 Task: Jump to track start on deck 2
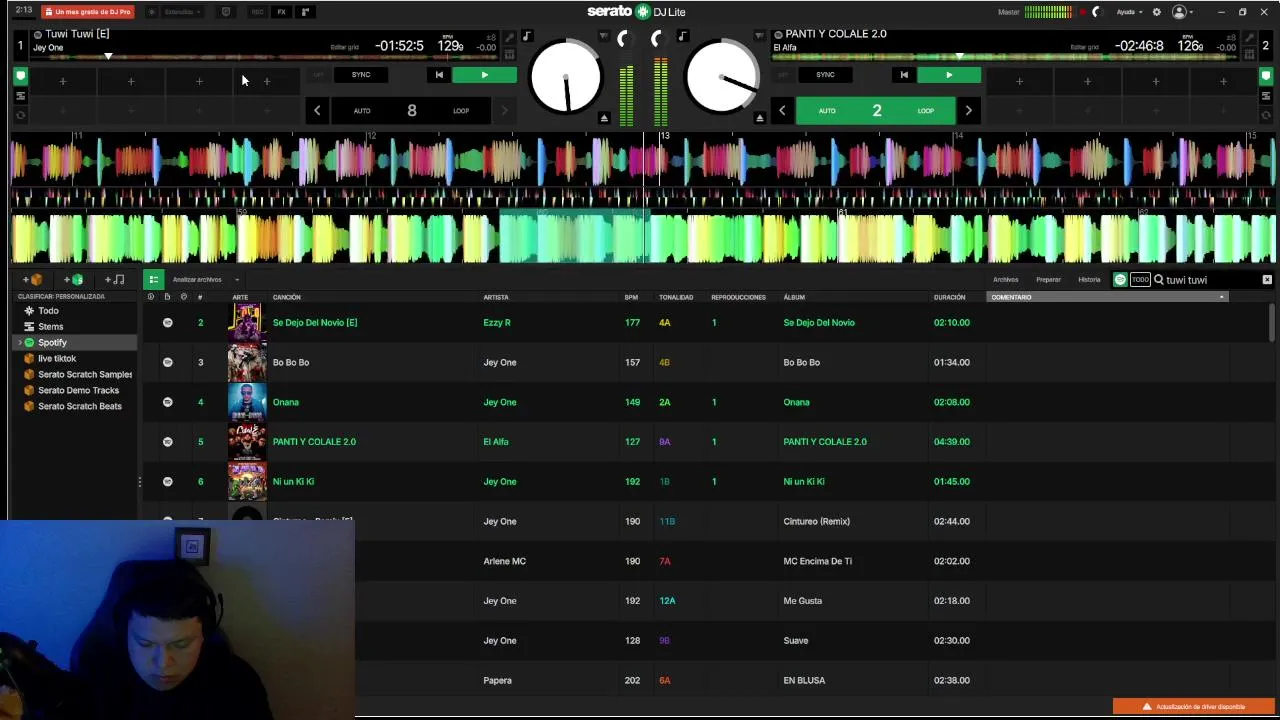coord(903,75)
